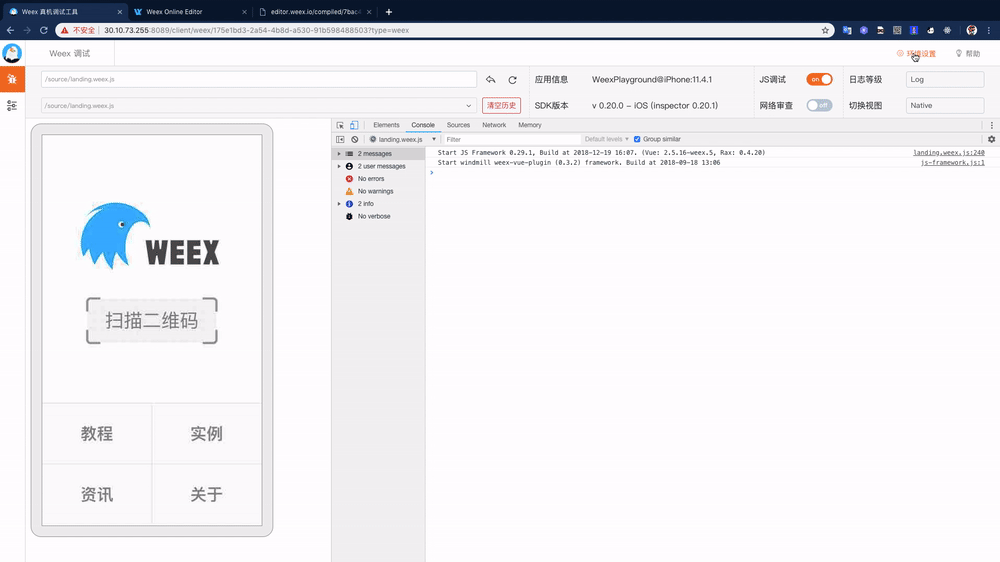Open the DevTools three-dot more menu
The width and height of the screenshot is (1000, 562).
click(991, 125)
